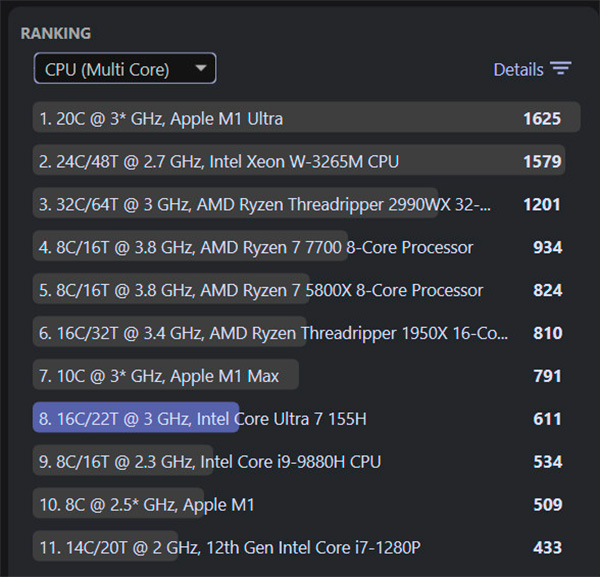
Task: Click the filter lines icon next to Details
Action: (561, 69)
